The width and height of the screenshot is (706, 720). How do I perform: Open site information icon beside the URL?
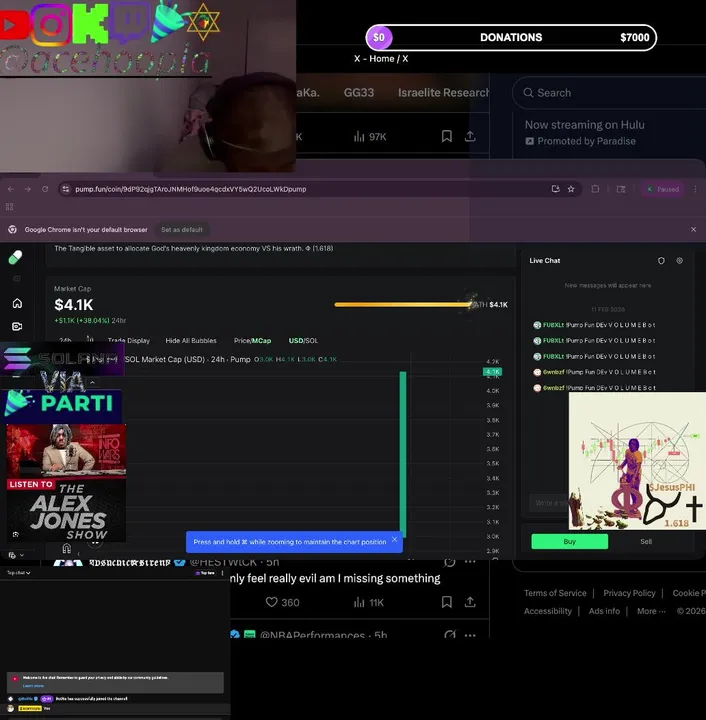[x=66, y=189]
